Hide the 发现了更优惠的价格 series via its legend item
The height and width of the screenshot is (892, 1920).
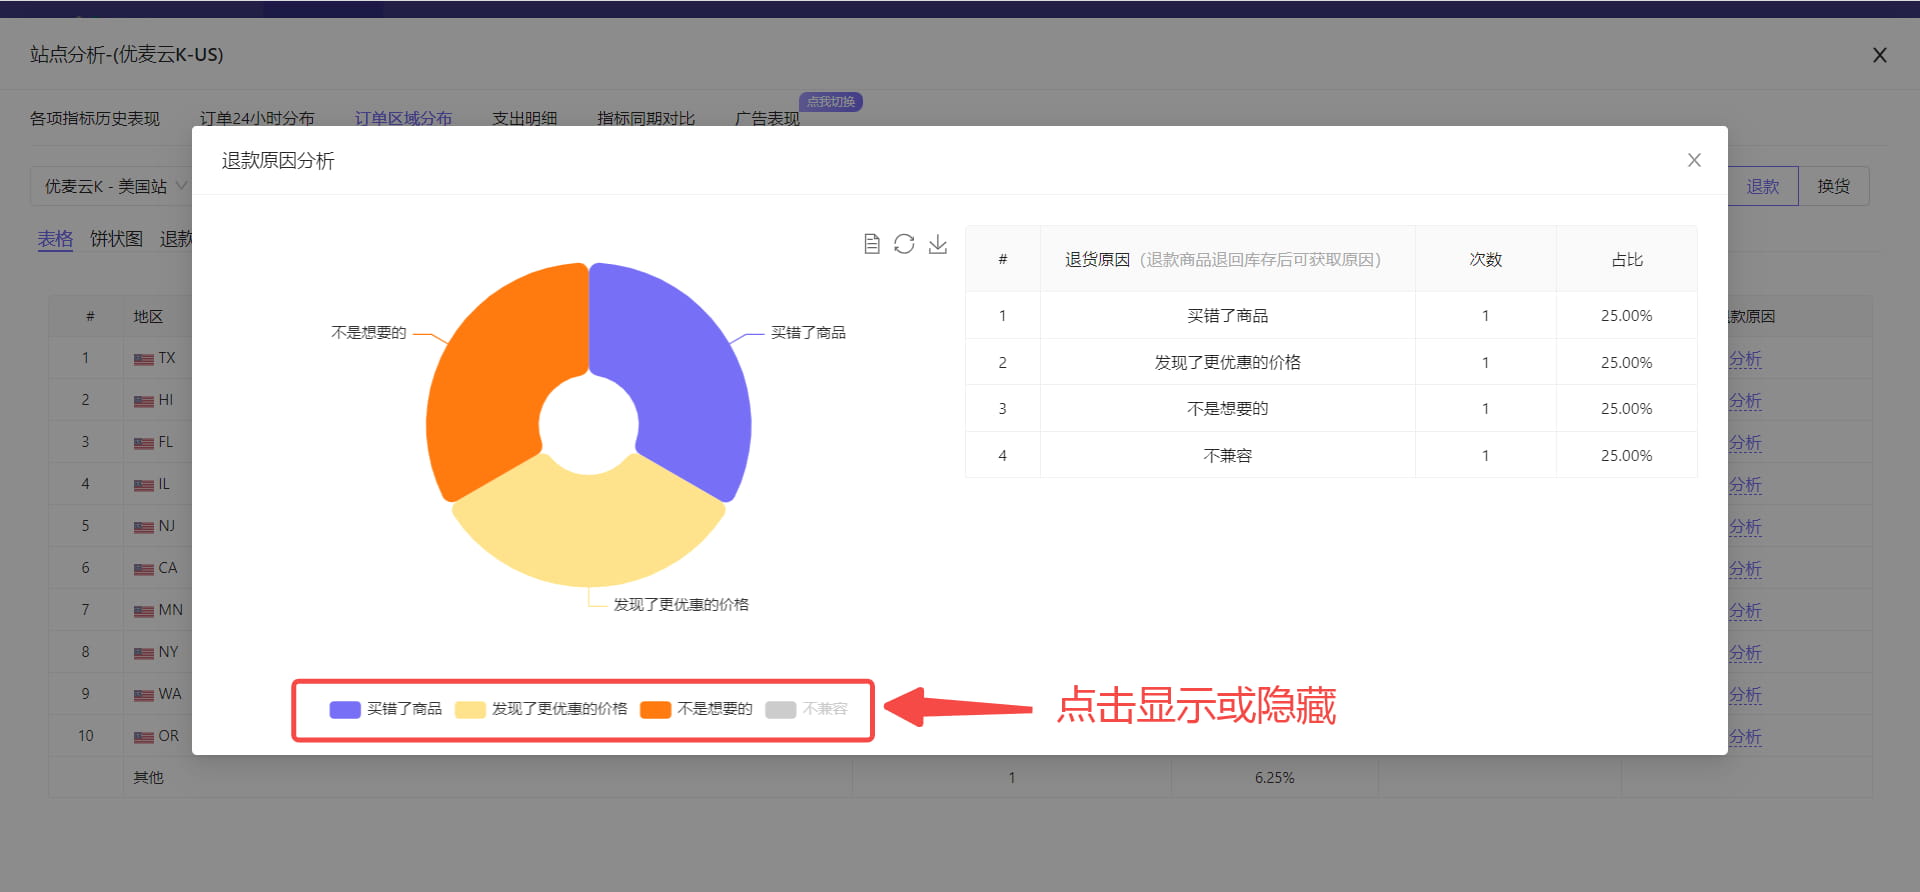pyautogui.click(x=541, y=709)
